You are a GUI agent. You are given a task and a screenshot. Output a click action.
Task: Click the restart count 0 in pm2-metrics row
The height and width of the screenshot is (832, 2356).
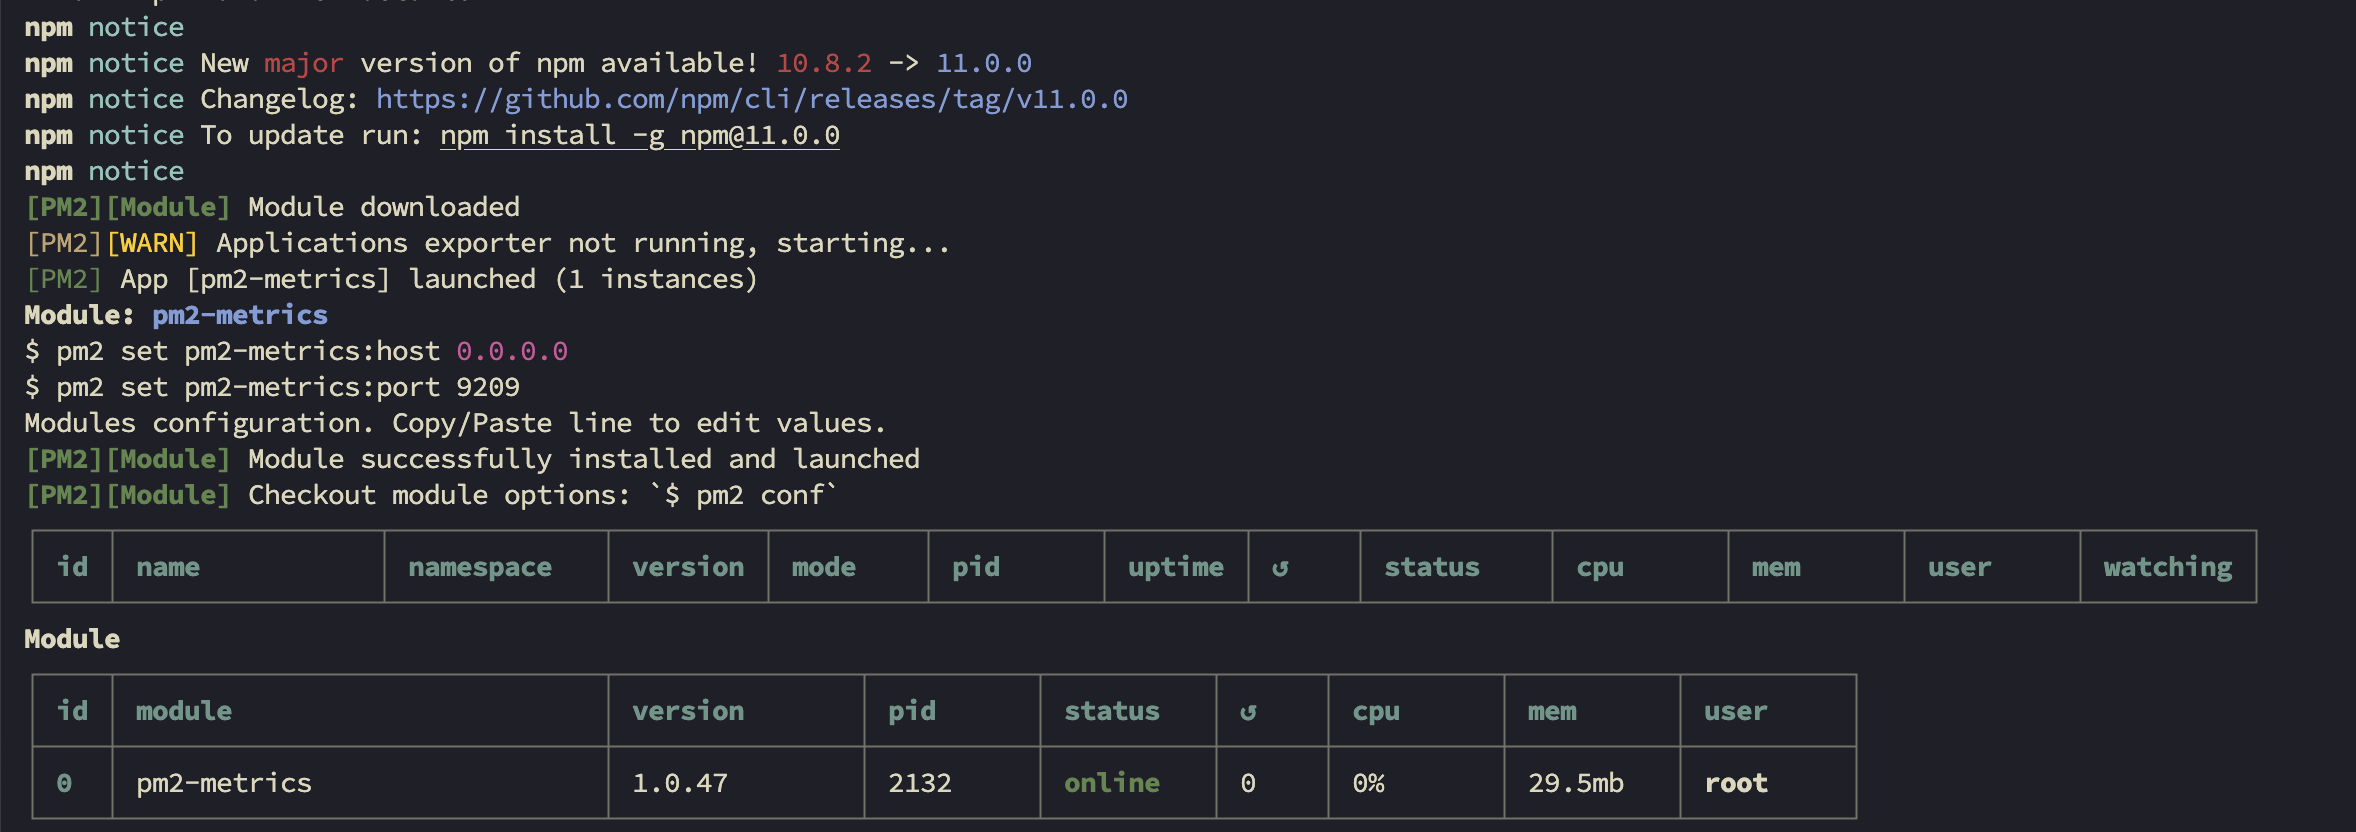(1248, 783)
